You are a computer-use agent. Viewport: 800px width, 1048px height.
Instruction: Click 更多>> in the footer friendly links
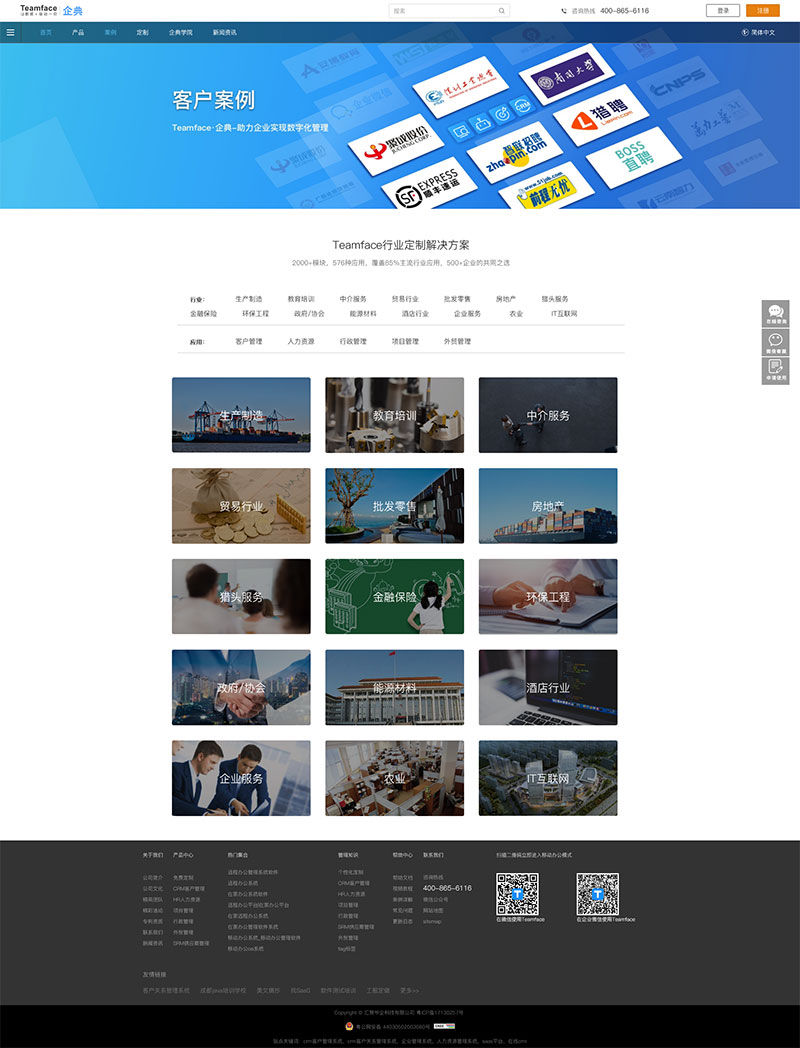coord(409,990)
